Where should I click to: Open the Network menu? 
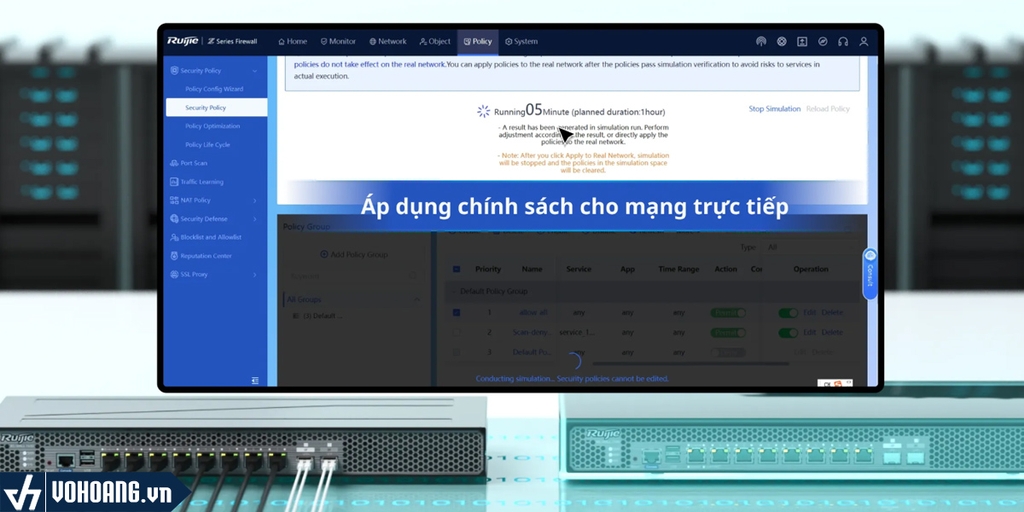(388, 41)
